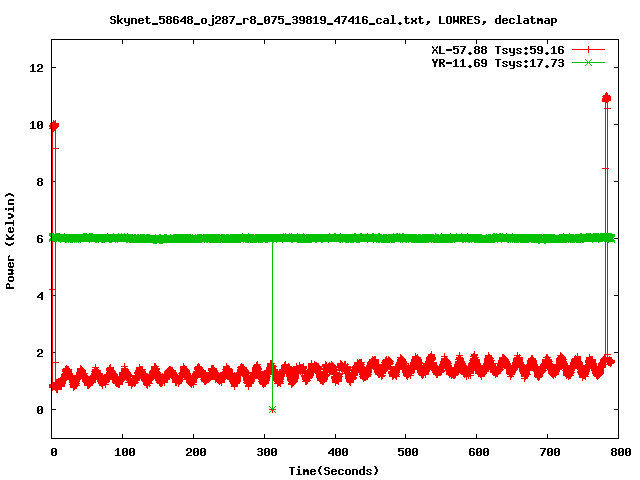
Task: Click the y-axis tick label 2
Action: [40, 353]
